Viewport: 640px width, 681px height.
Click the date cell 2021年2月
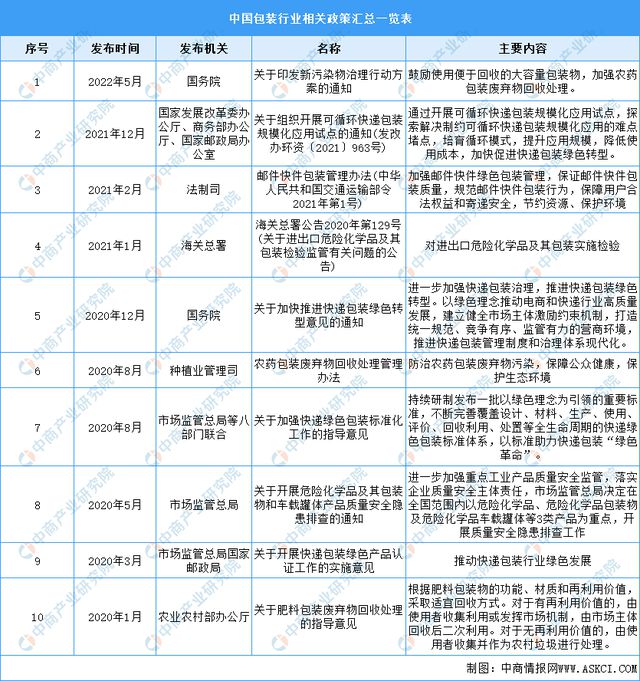coord(115,190)
